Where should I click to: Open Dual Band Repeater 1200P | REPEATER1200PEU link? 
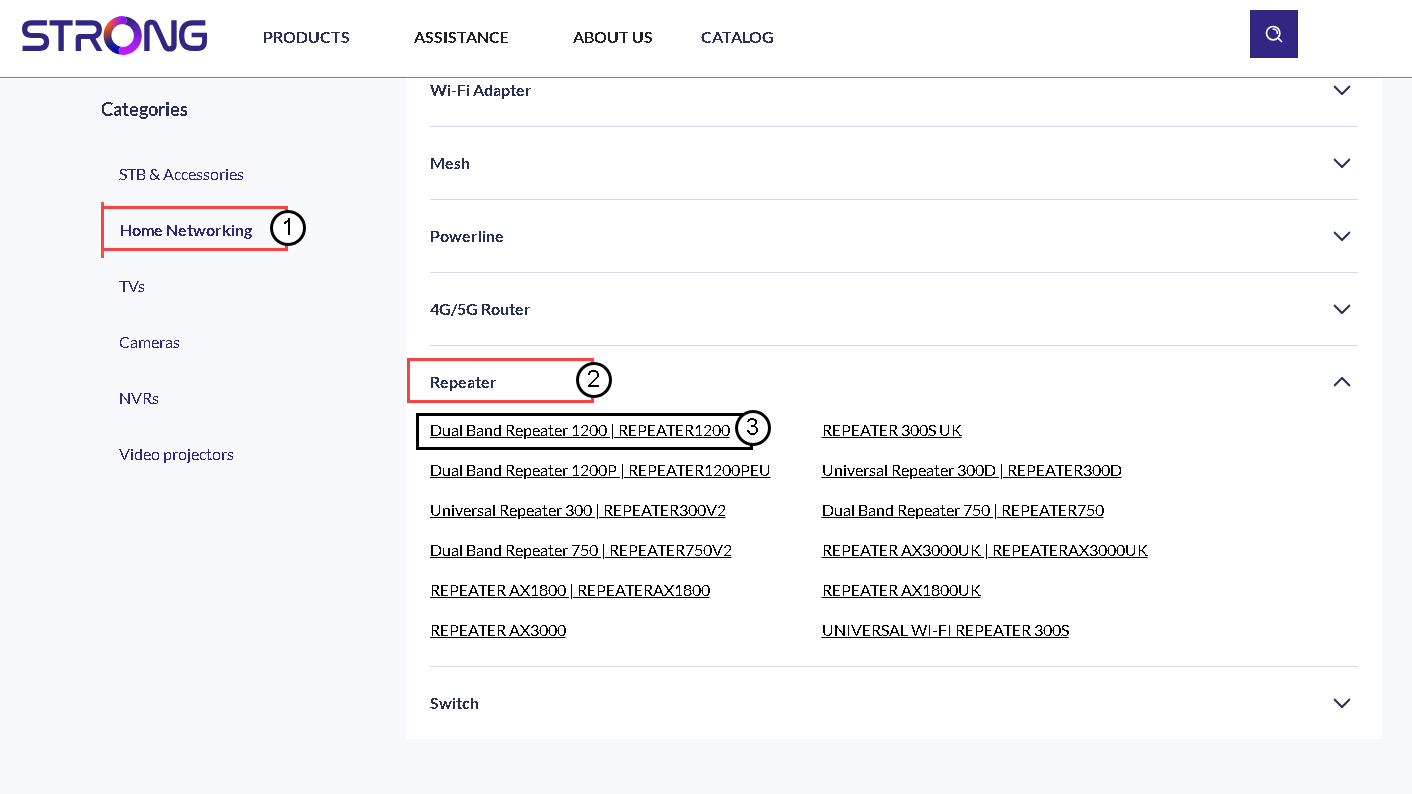click(600, 470)
